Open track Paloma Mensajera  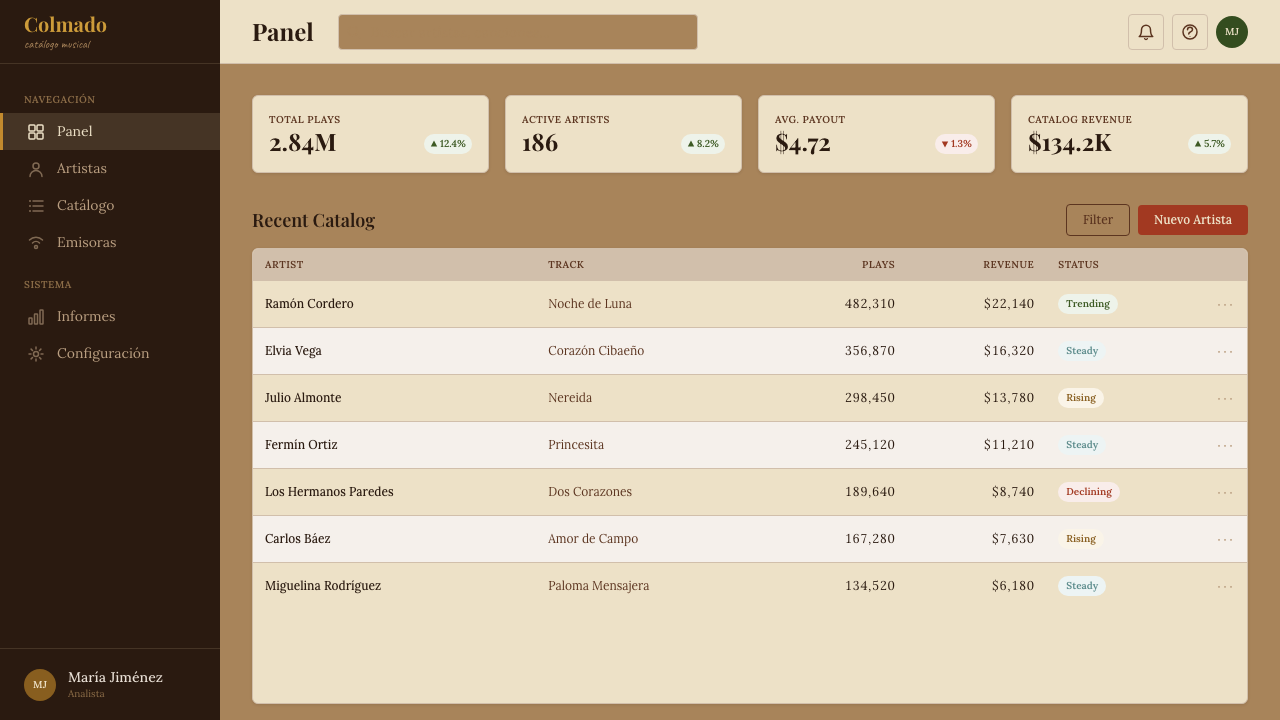click(598, 586)
